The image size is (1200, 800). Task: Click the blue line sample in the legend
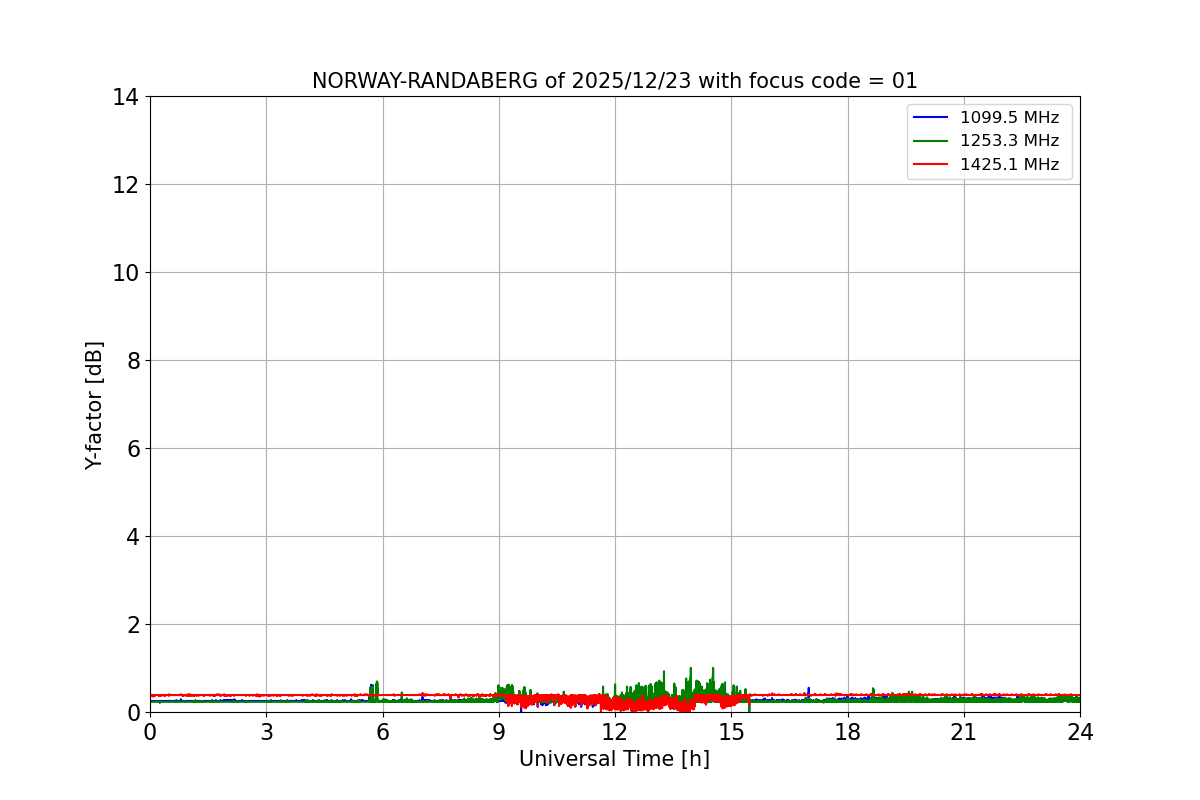pos(931,118)
